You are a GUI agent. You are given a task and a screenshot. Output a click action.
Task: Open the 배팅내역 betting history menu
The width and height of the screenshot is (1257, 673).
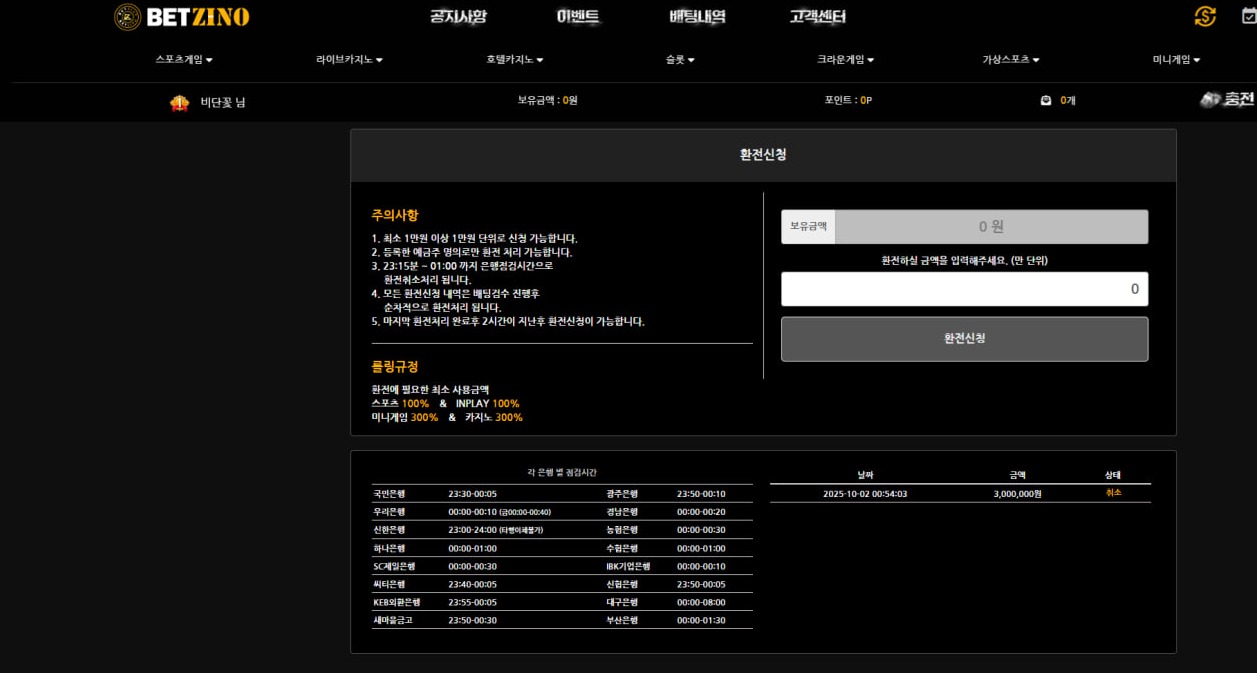[697, 17]
